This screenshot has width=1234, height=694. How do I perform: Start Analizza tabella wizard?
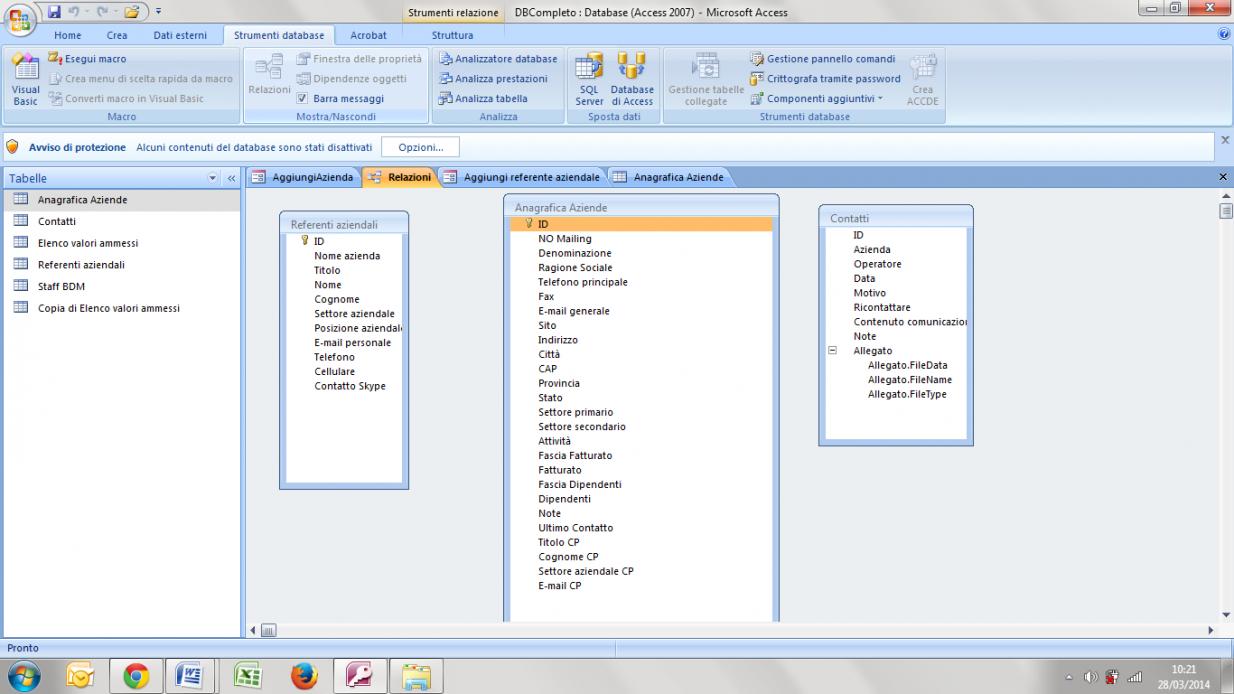[x=483, y=99]
